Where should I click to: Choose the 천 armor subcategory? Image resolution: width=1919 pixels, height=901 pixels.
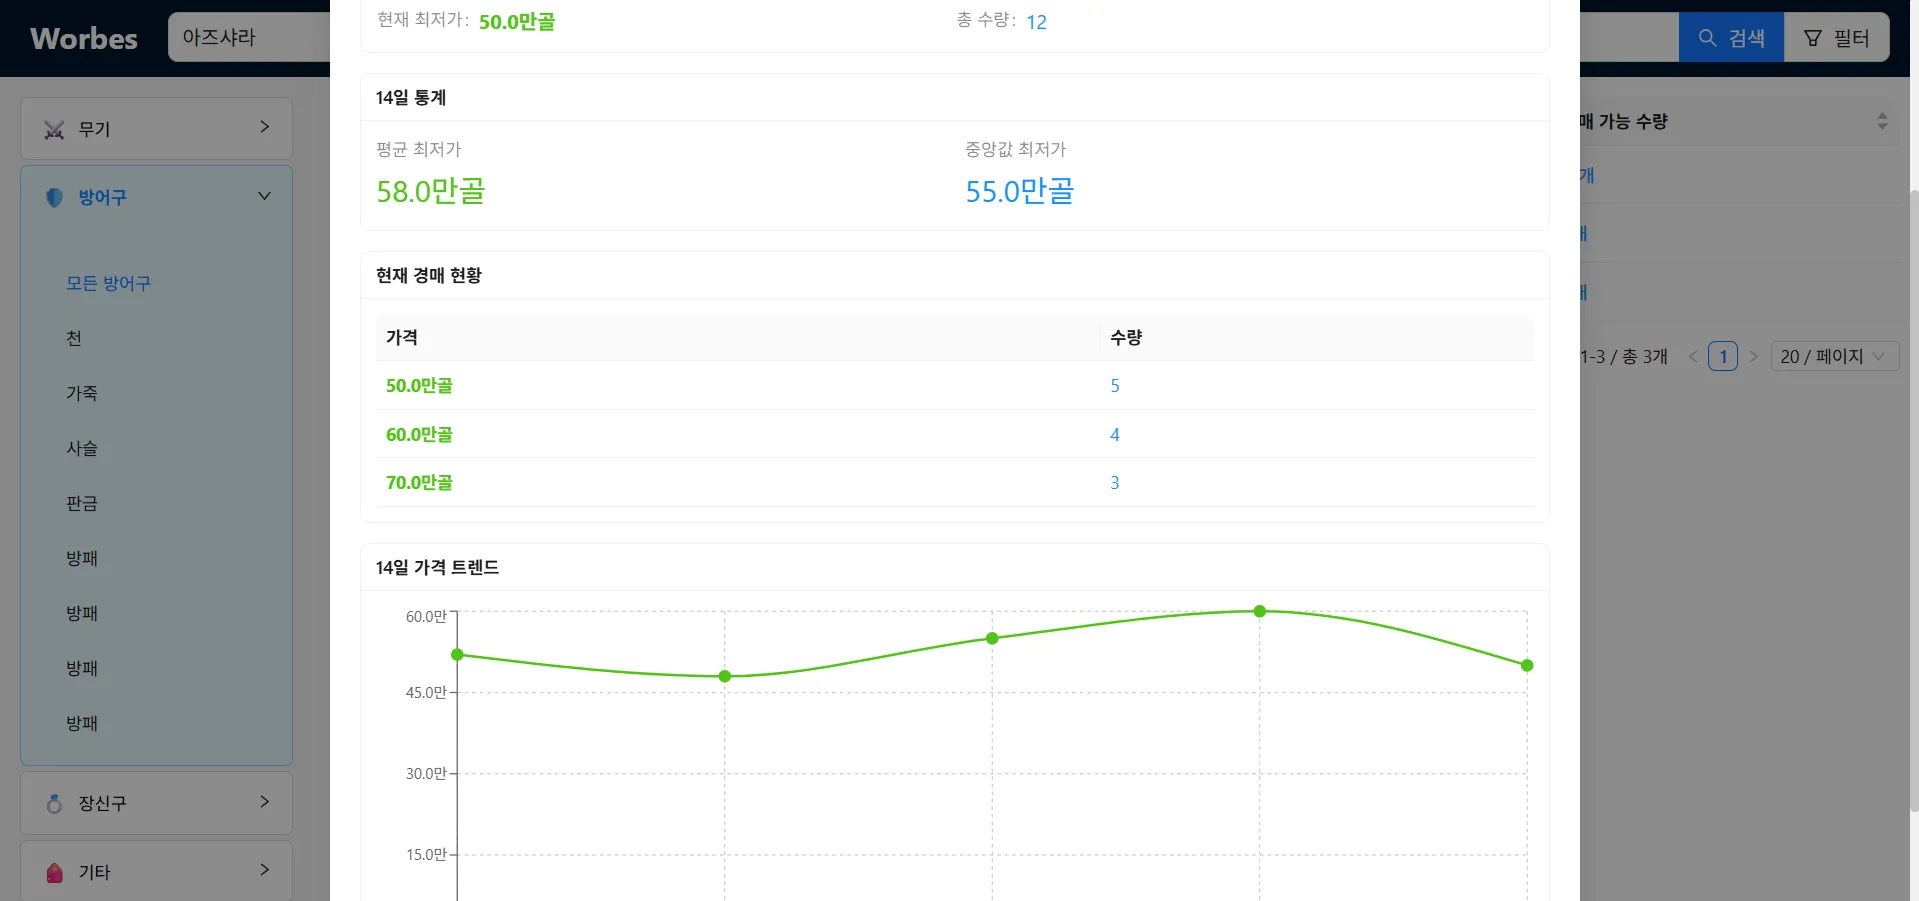click(x=74, y=339)
